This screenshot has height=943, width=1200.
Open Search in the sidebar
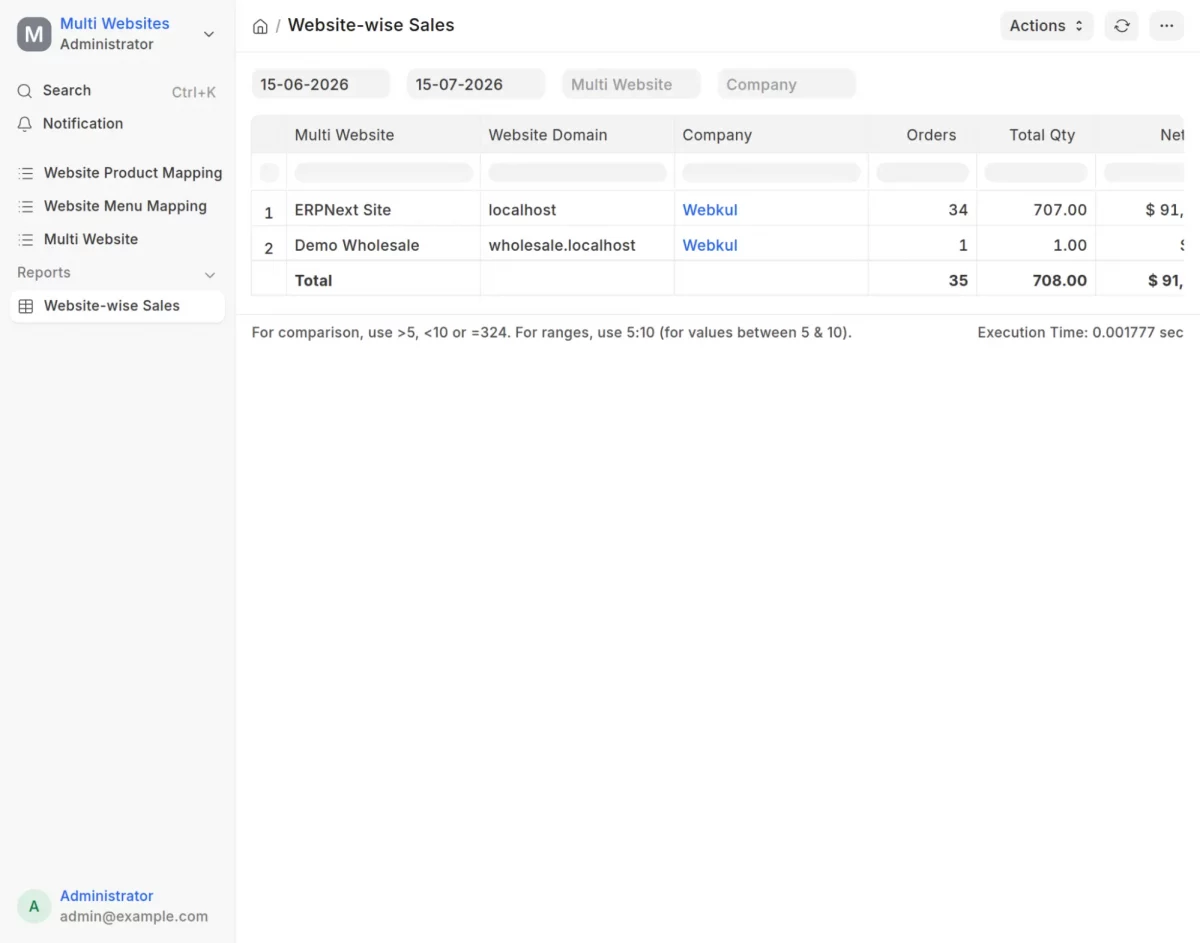click(118, 91)
